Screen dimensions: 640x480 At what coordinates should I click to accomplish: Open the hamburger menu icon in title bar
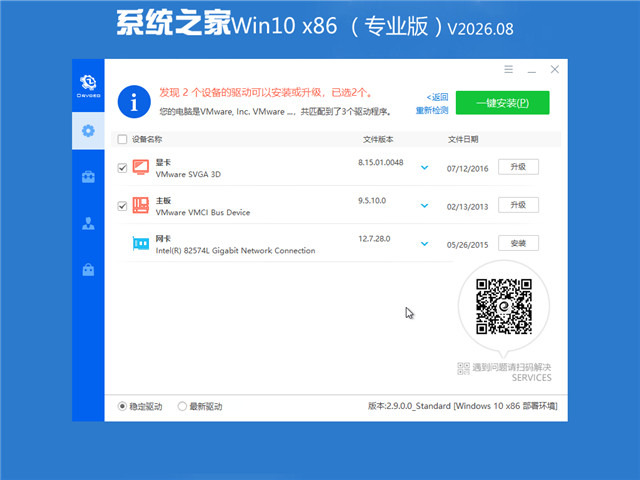tap(508, 69)
